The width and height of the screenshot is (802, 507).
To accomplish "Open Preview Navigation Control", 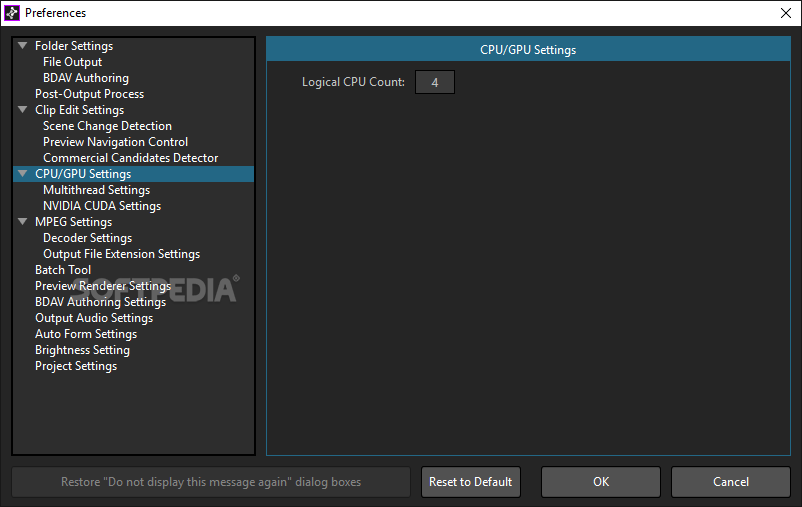I will (x=116, y=142).
